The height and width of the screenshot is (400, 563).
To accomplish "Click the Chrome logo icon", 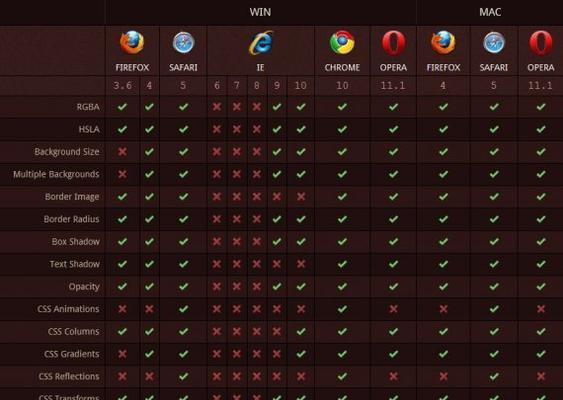I will point(342,42).
